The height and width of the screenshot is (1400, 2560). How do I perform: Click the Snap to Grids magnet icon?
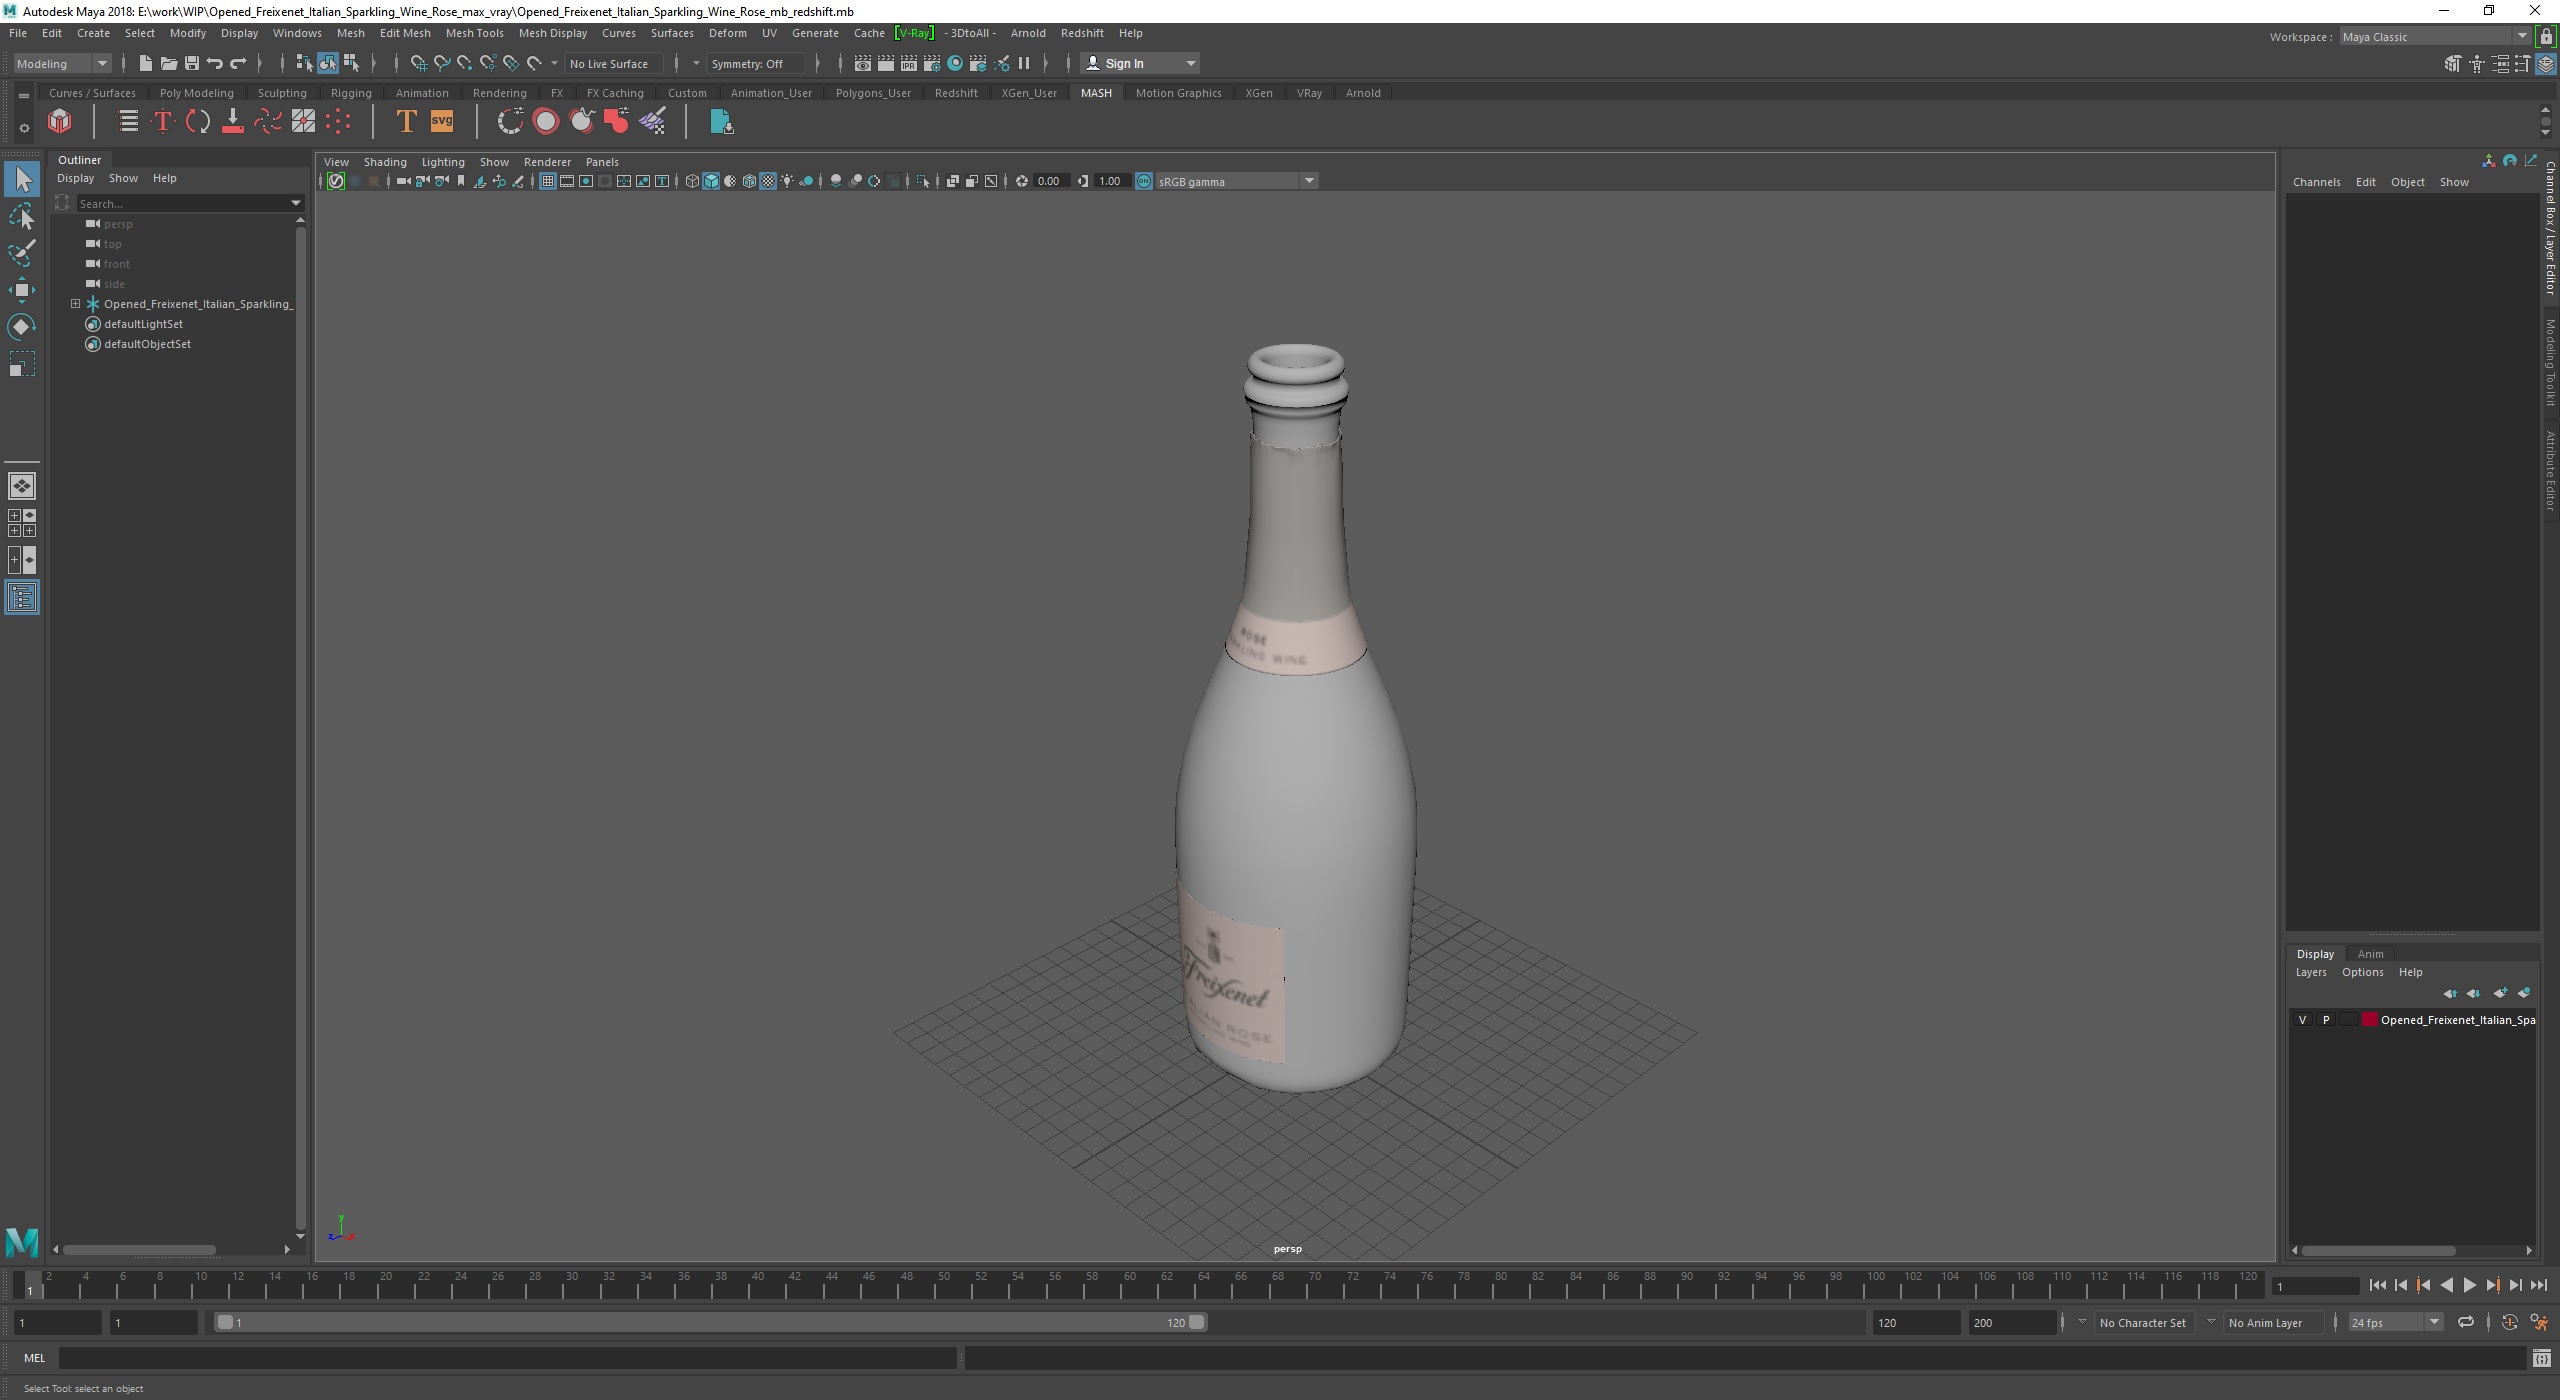click(418, 64)
